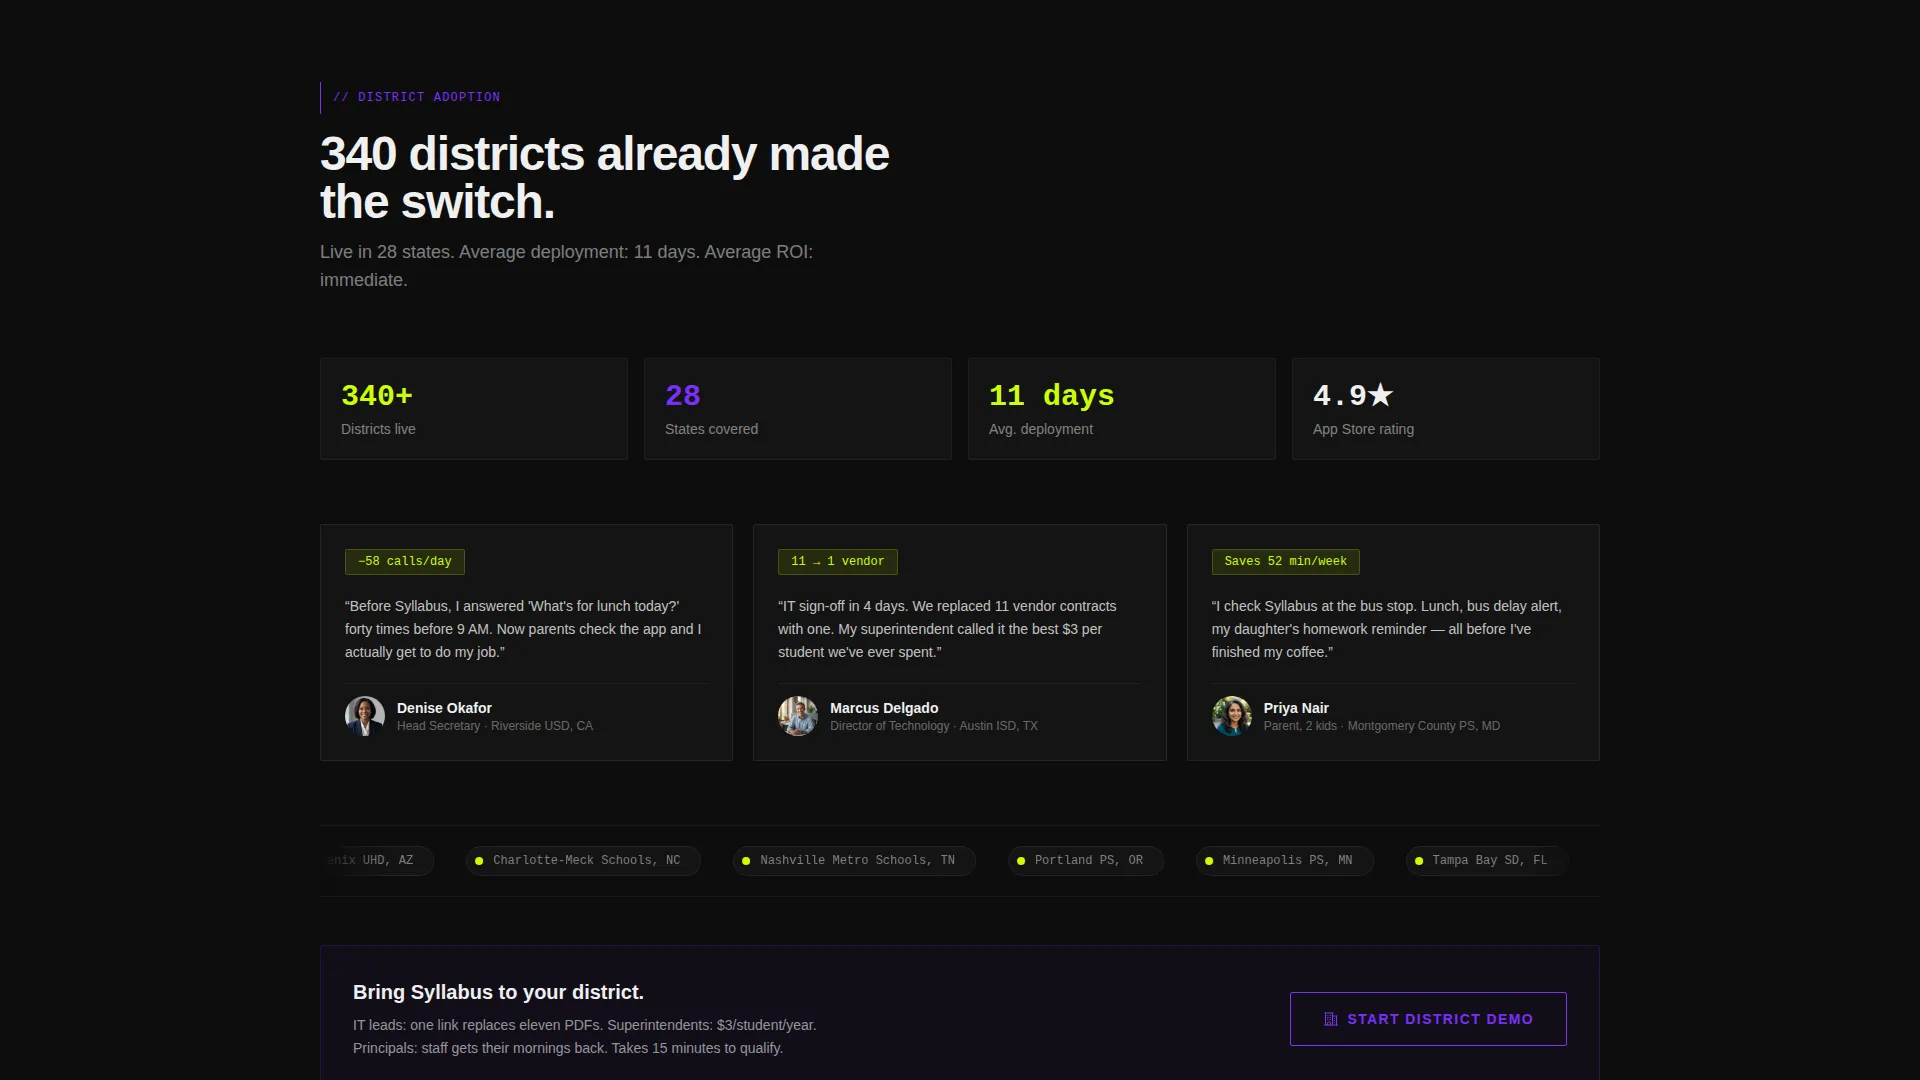The image size is (1920, 1080).
Task: Select the Charlotte-Meck Schools, NC chip
Action: coord(583,861)
